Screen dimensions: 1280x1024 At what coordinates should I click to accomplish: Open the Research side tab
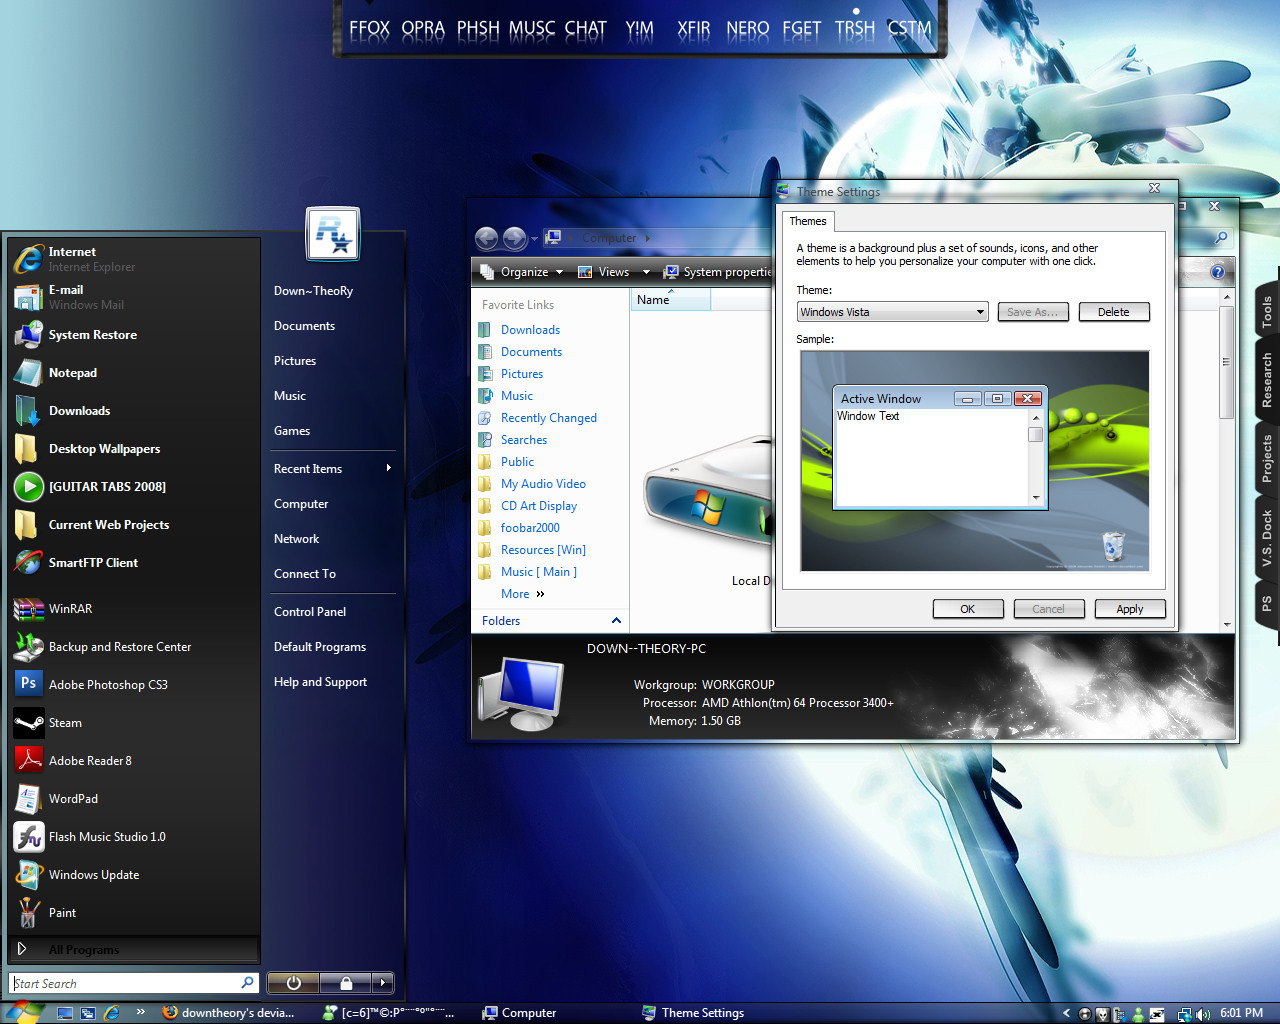coord(1266,380)
